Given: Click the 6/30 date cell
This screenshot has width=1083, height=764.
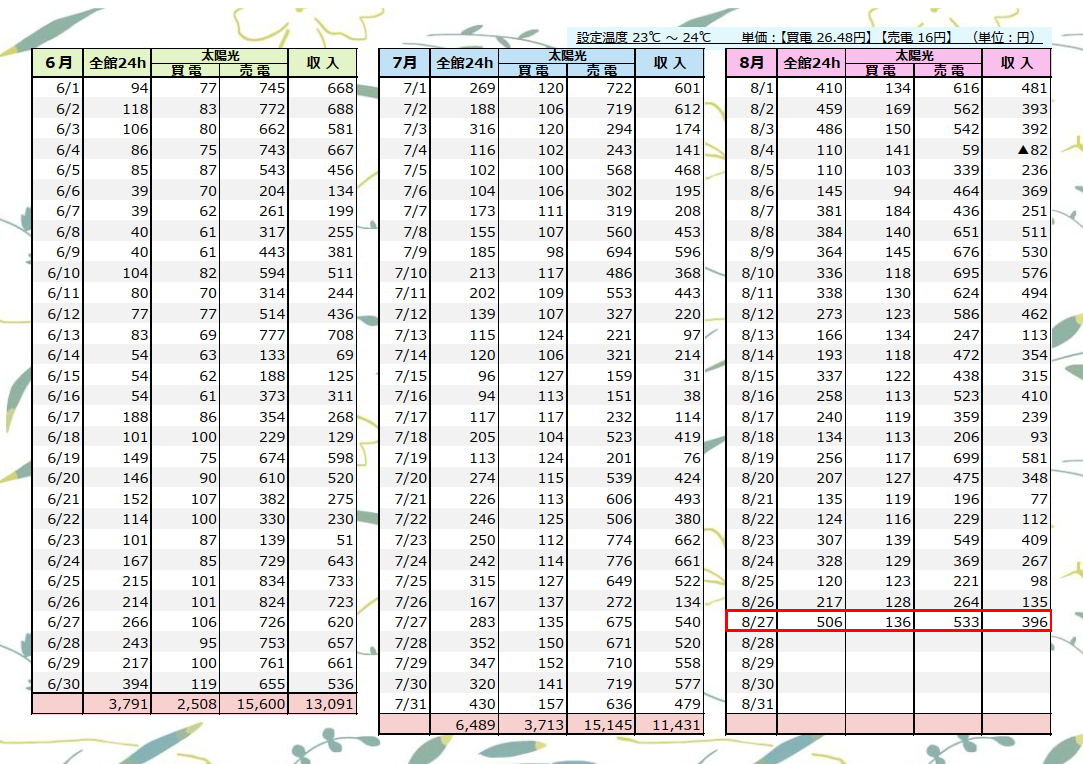Looking at the screenshot, I should [x=57, y=684].
